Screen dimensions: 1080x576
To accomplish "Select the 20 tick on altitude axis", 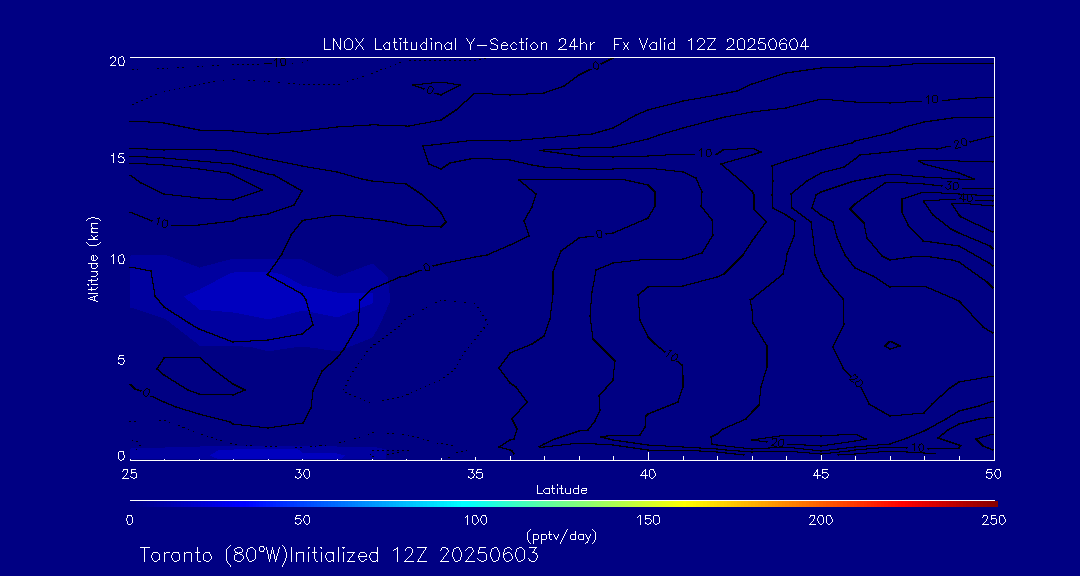I will coord(116,61).
